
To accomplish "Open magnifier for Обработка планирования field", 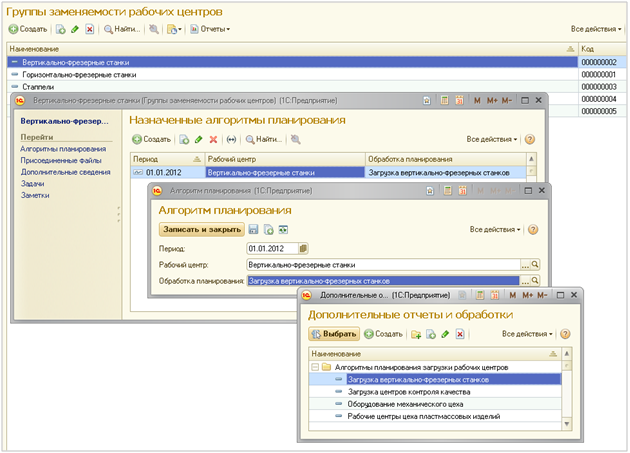I will click(535, 281).
